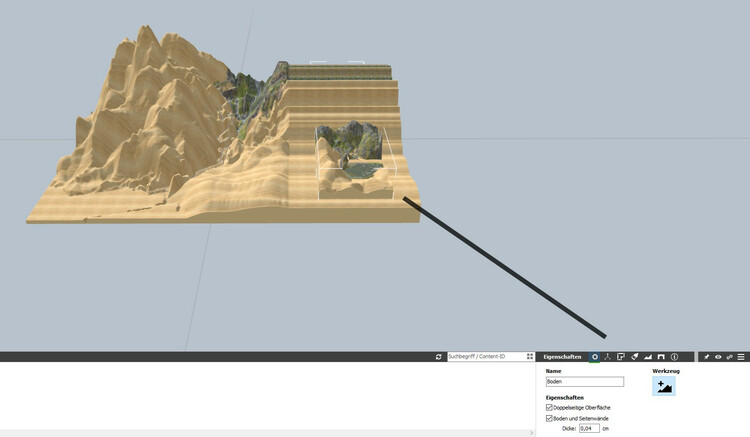
Task: Click the arch-shaped icon in properties bar
Action: click(x=661, y=357)
